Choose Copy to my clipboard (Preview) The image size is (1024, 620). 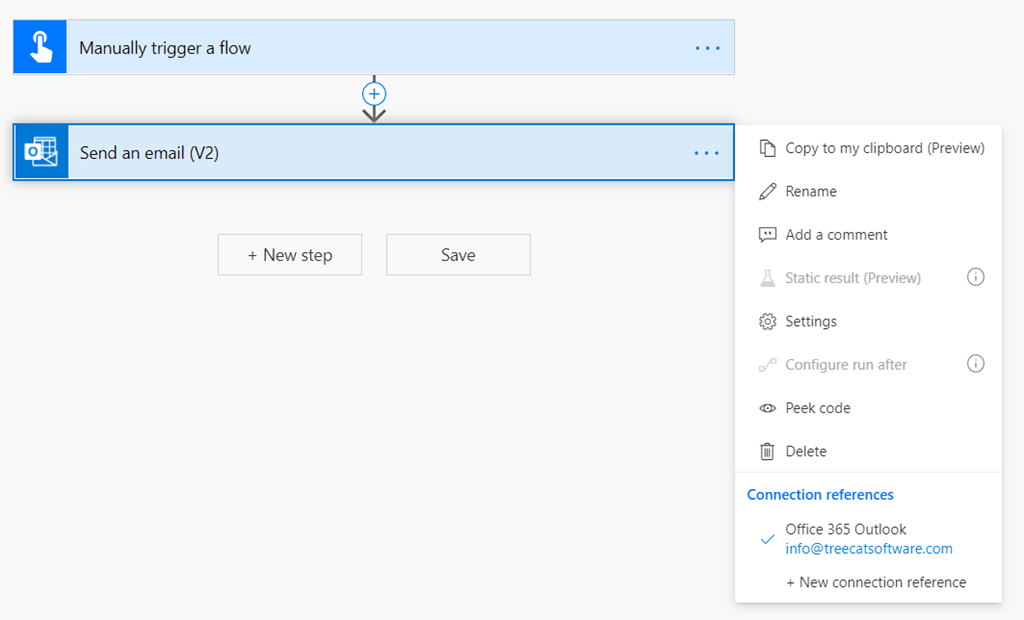[884, 148]
